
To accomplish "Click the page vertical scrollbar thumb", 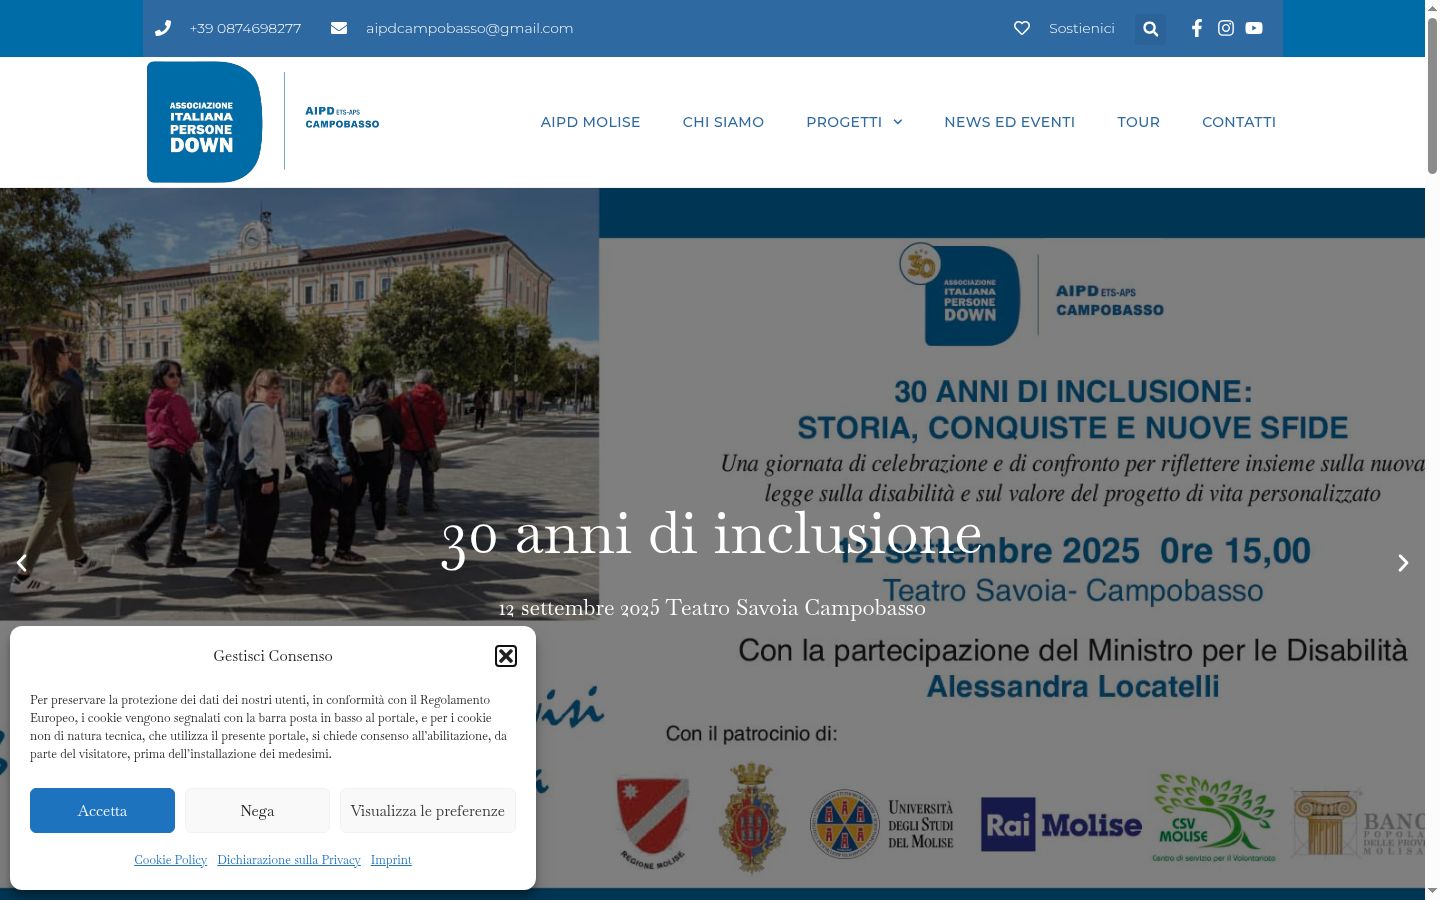I will (x=1432, y=95).
